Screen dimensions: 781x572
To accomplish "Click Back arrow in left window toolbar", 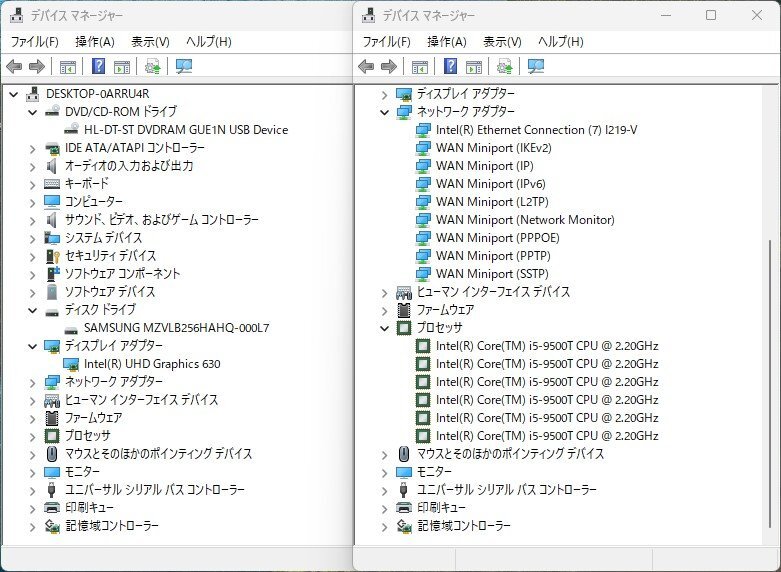I will click(x=14, y=66).
